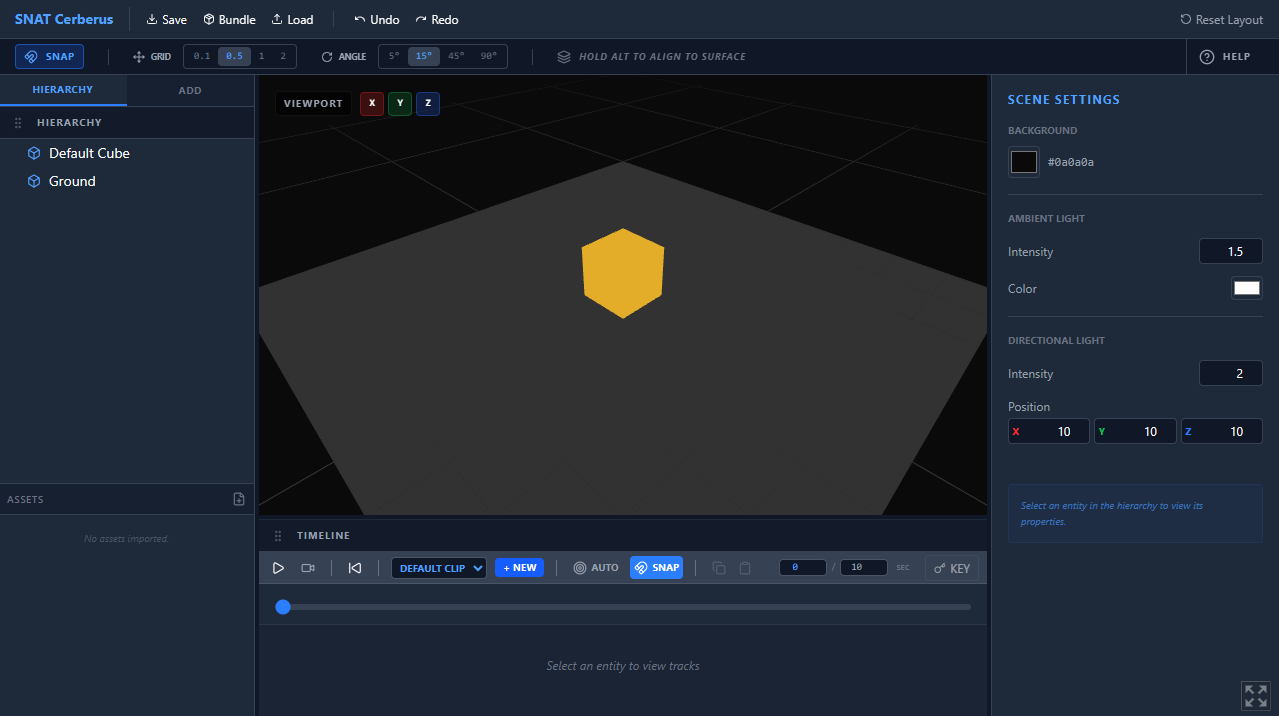Click the paste keyframes icon
This screenshot has width=1279, height=716.
[745, 568]
